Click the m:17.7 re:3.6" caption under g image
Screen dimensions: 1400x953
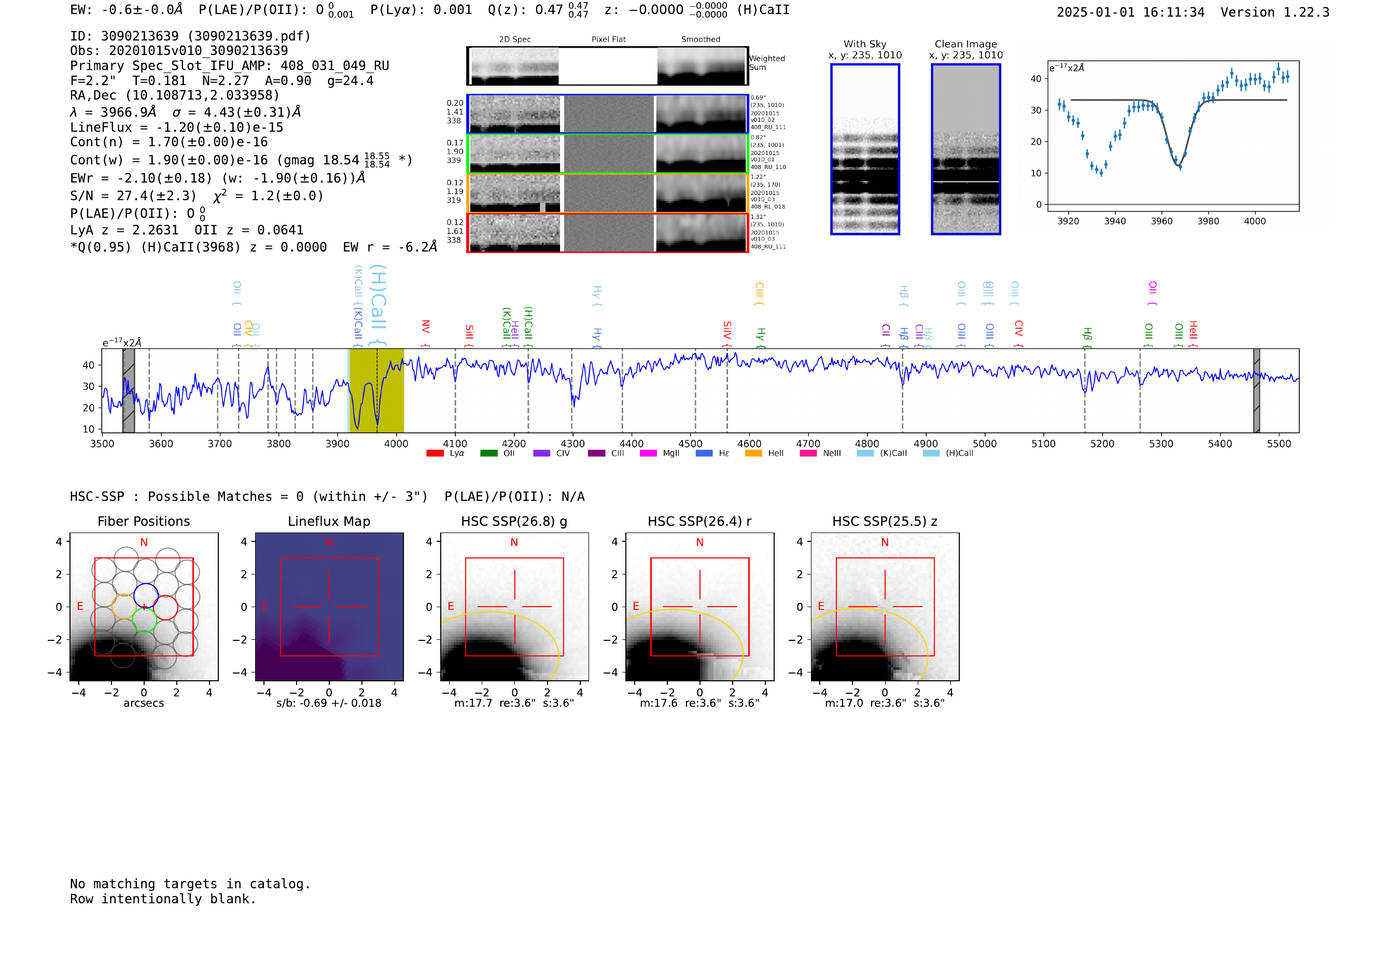(514, 703)
